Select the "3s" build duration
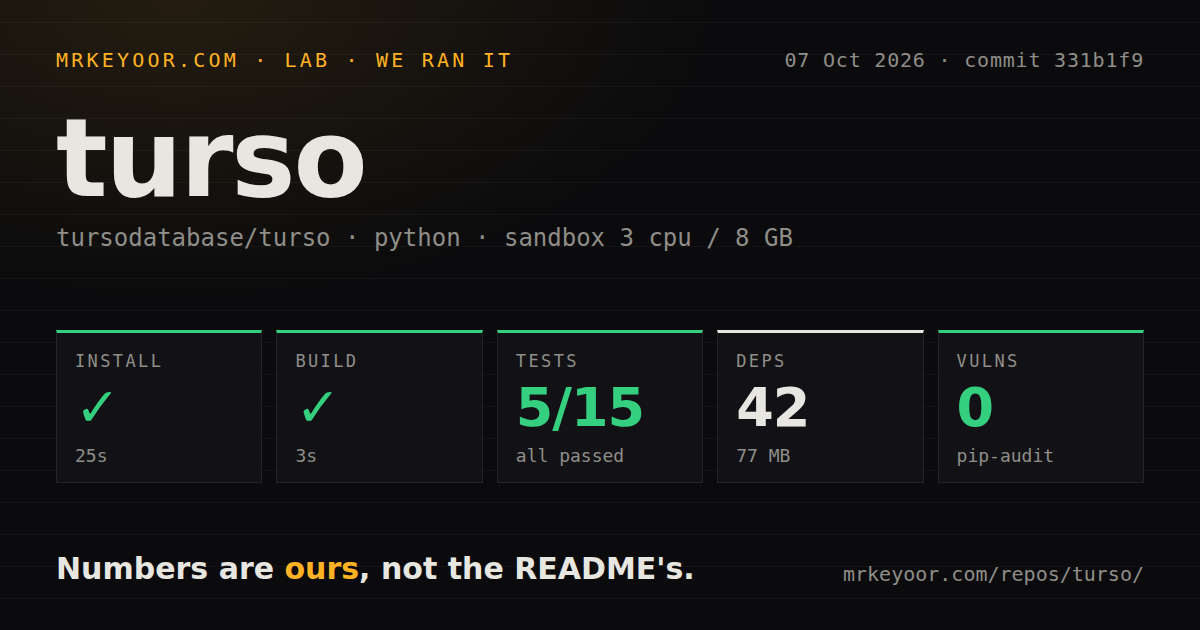The image size is (1200, 630). point(306,456)
